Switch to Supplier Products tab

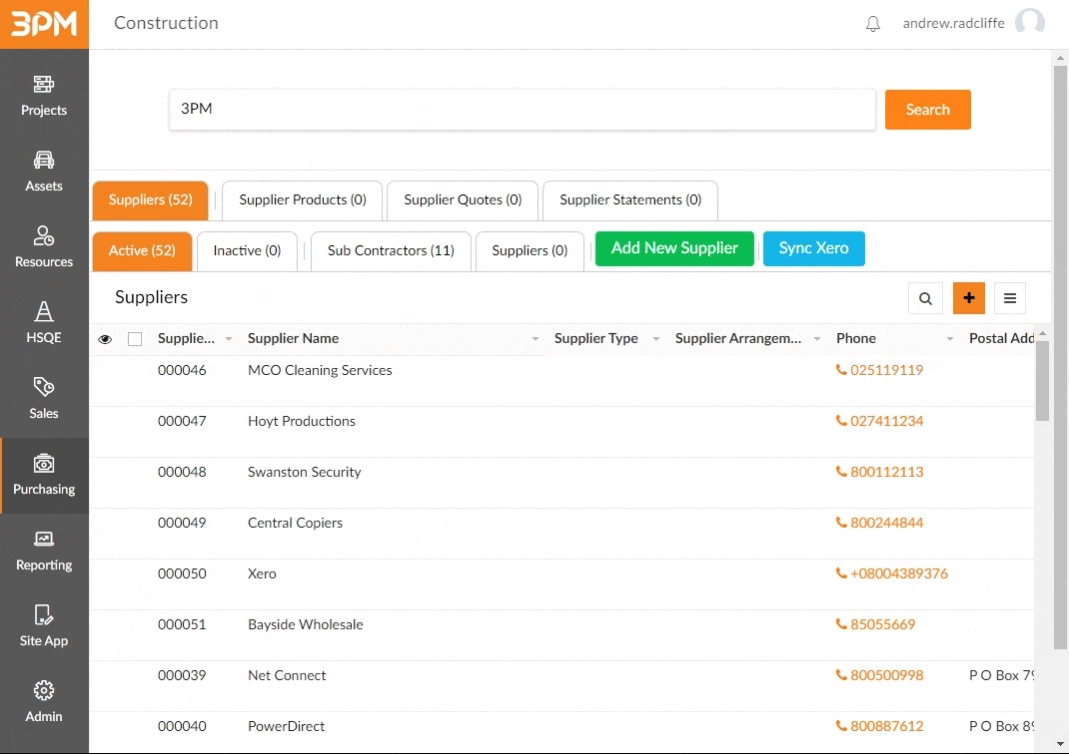(302, 200)
